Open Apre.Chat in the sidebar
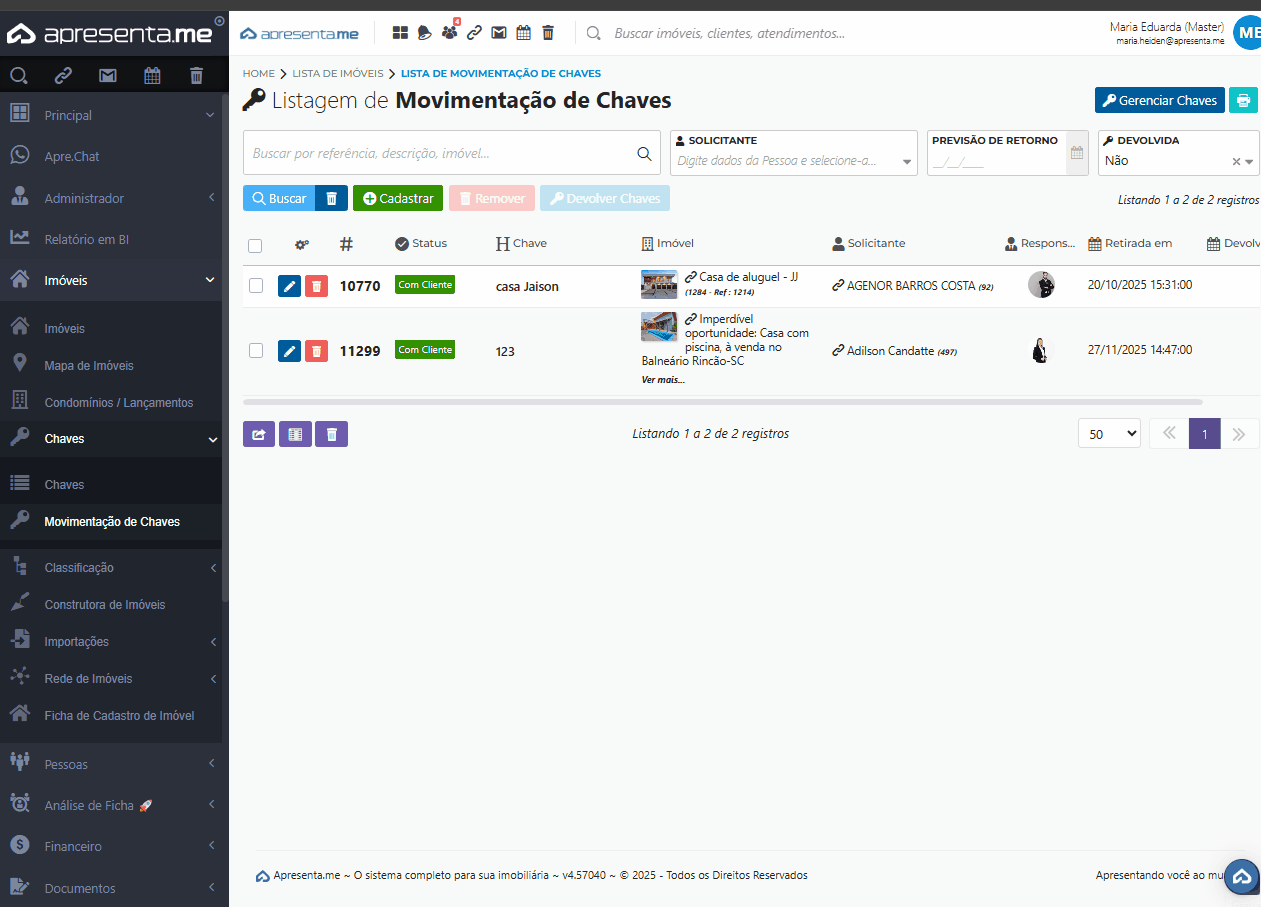Image resolution: width=1261 pixels, height=907 pixels. click(x=72, y=157)
